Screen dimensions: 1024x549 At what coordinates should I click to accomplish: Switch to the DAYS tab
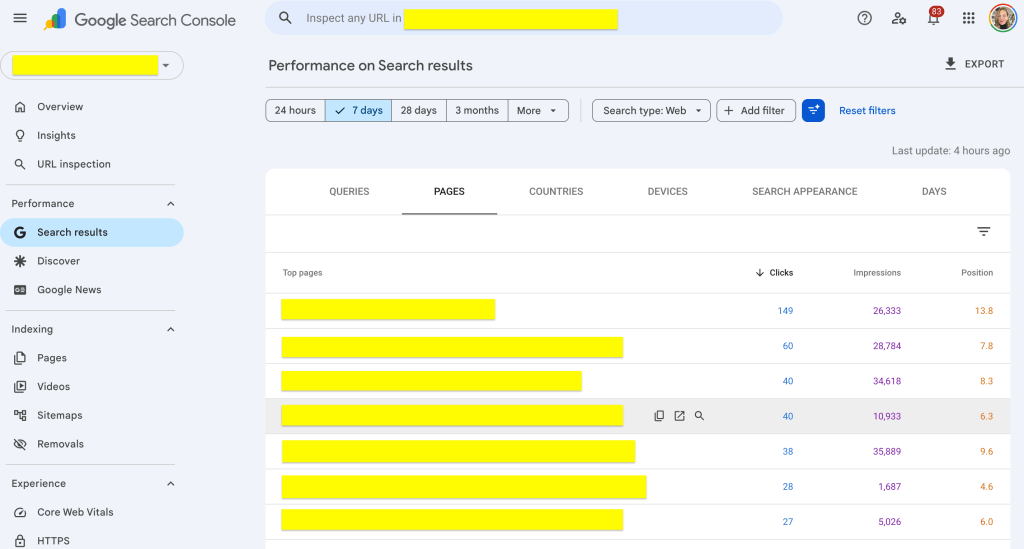pos(934,191)
